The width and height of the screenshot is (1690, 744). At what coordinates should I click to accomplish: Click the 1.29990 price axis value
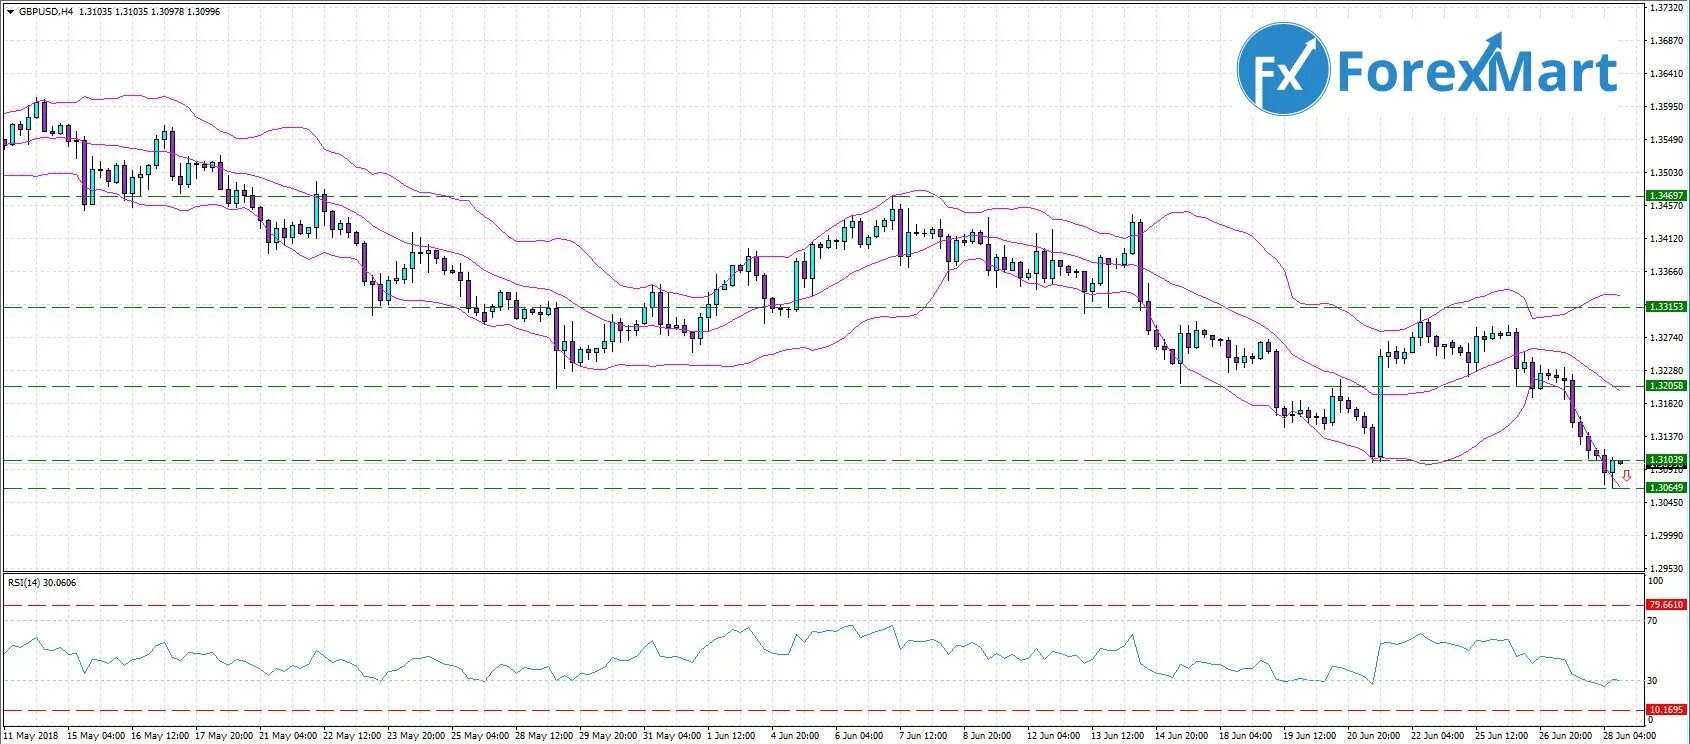1665,536
